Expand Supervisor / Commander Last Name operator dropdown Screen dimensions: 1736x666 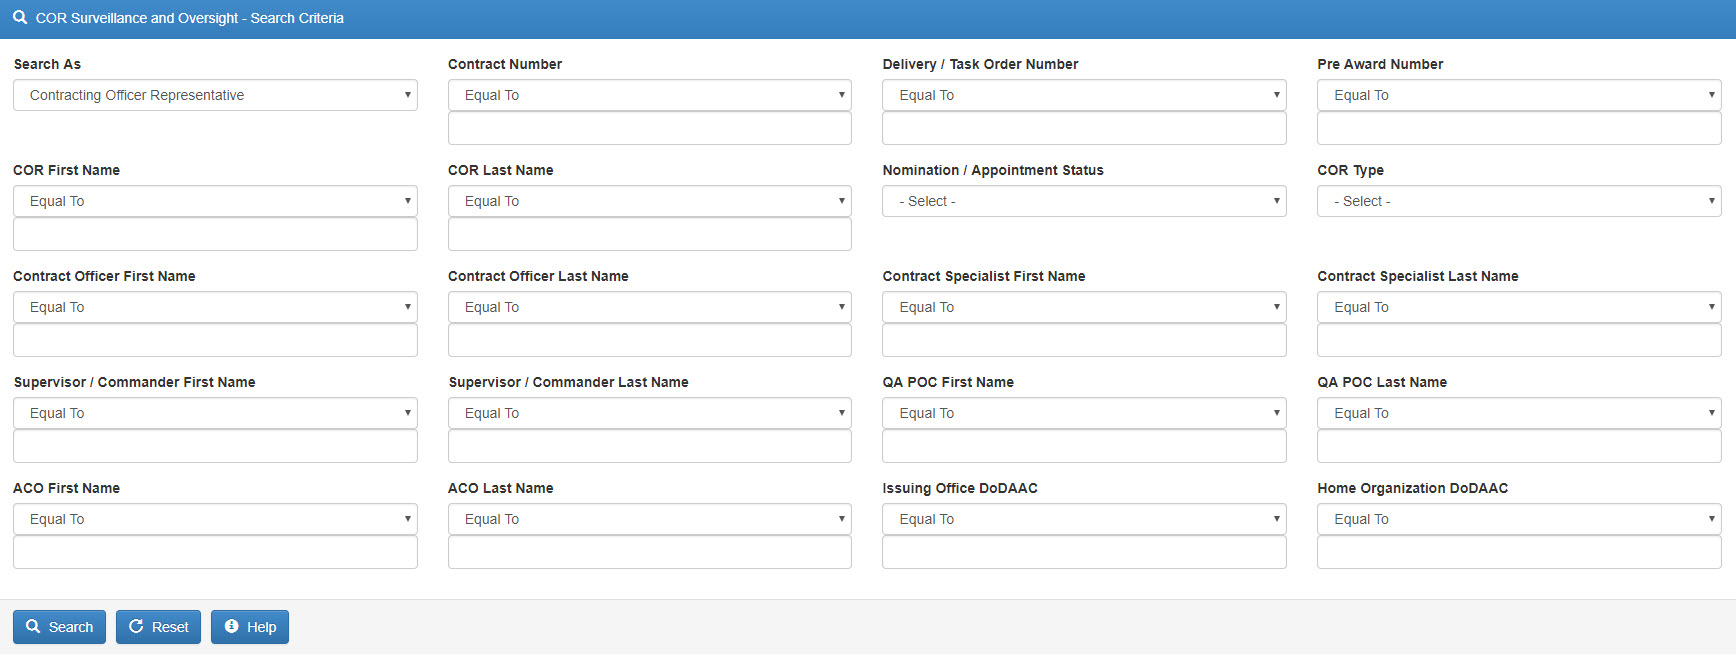pos(650,413)
